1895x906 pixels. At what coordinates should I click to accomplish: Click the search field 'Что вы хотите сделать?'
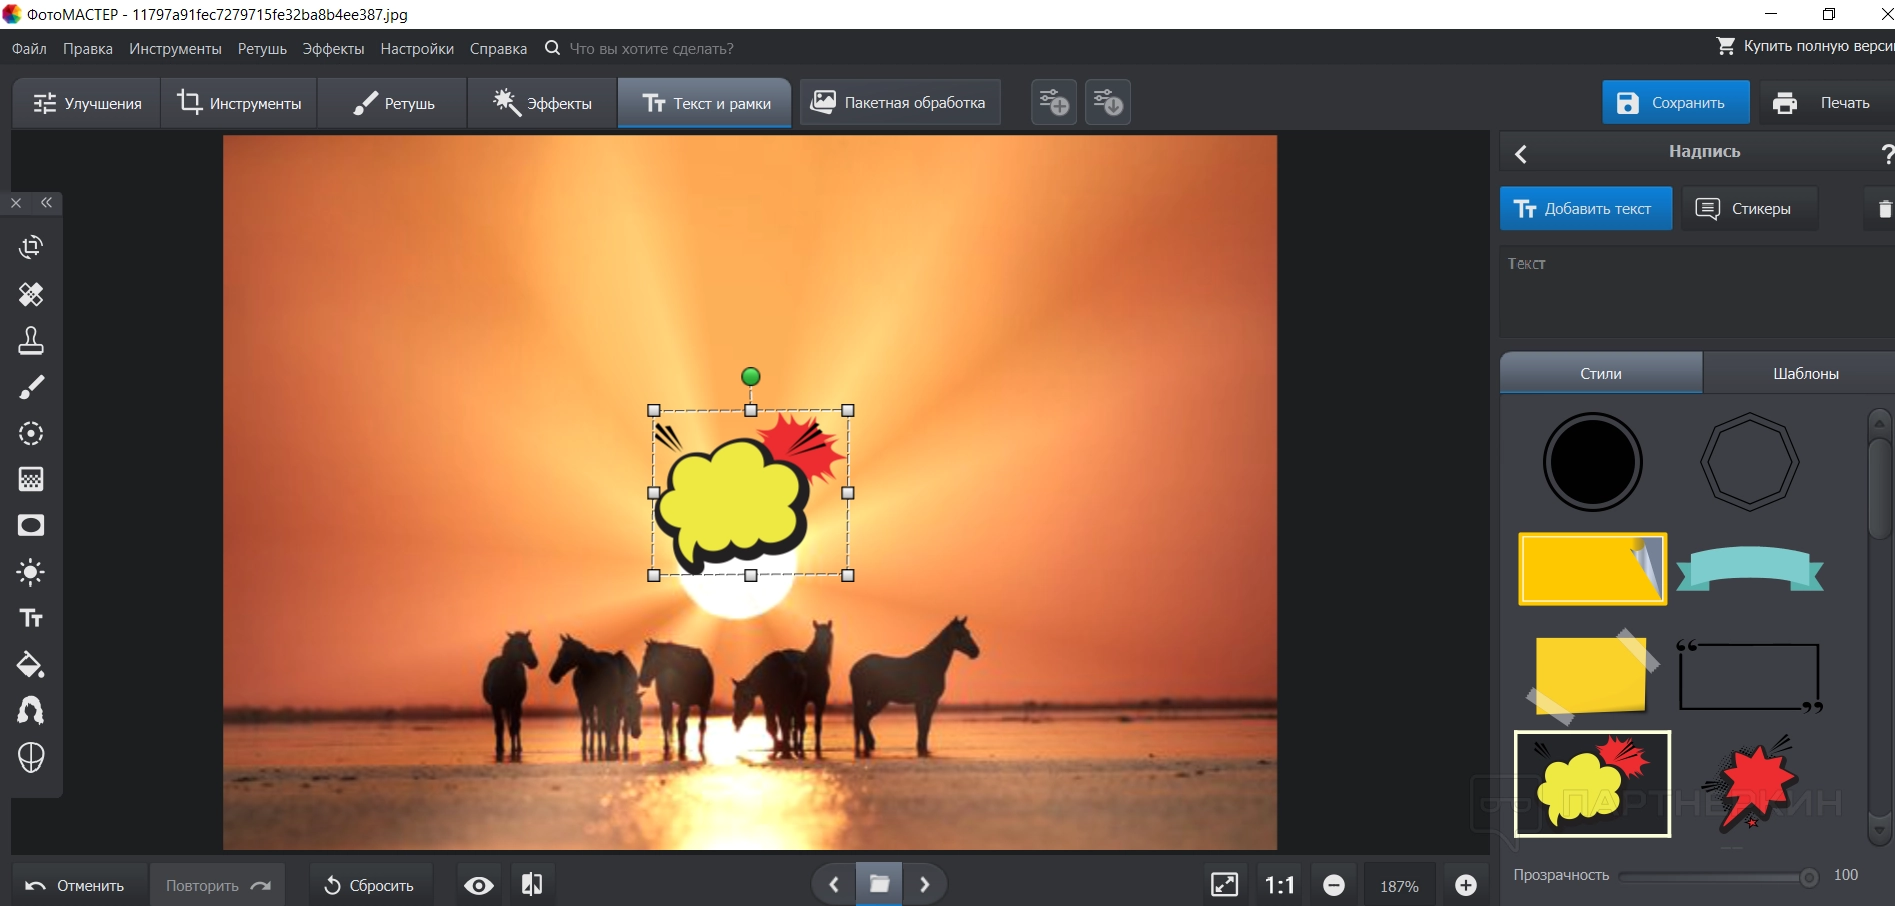click(x=651, y=49)
